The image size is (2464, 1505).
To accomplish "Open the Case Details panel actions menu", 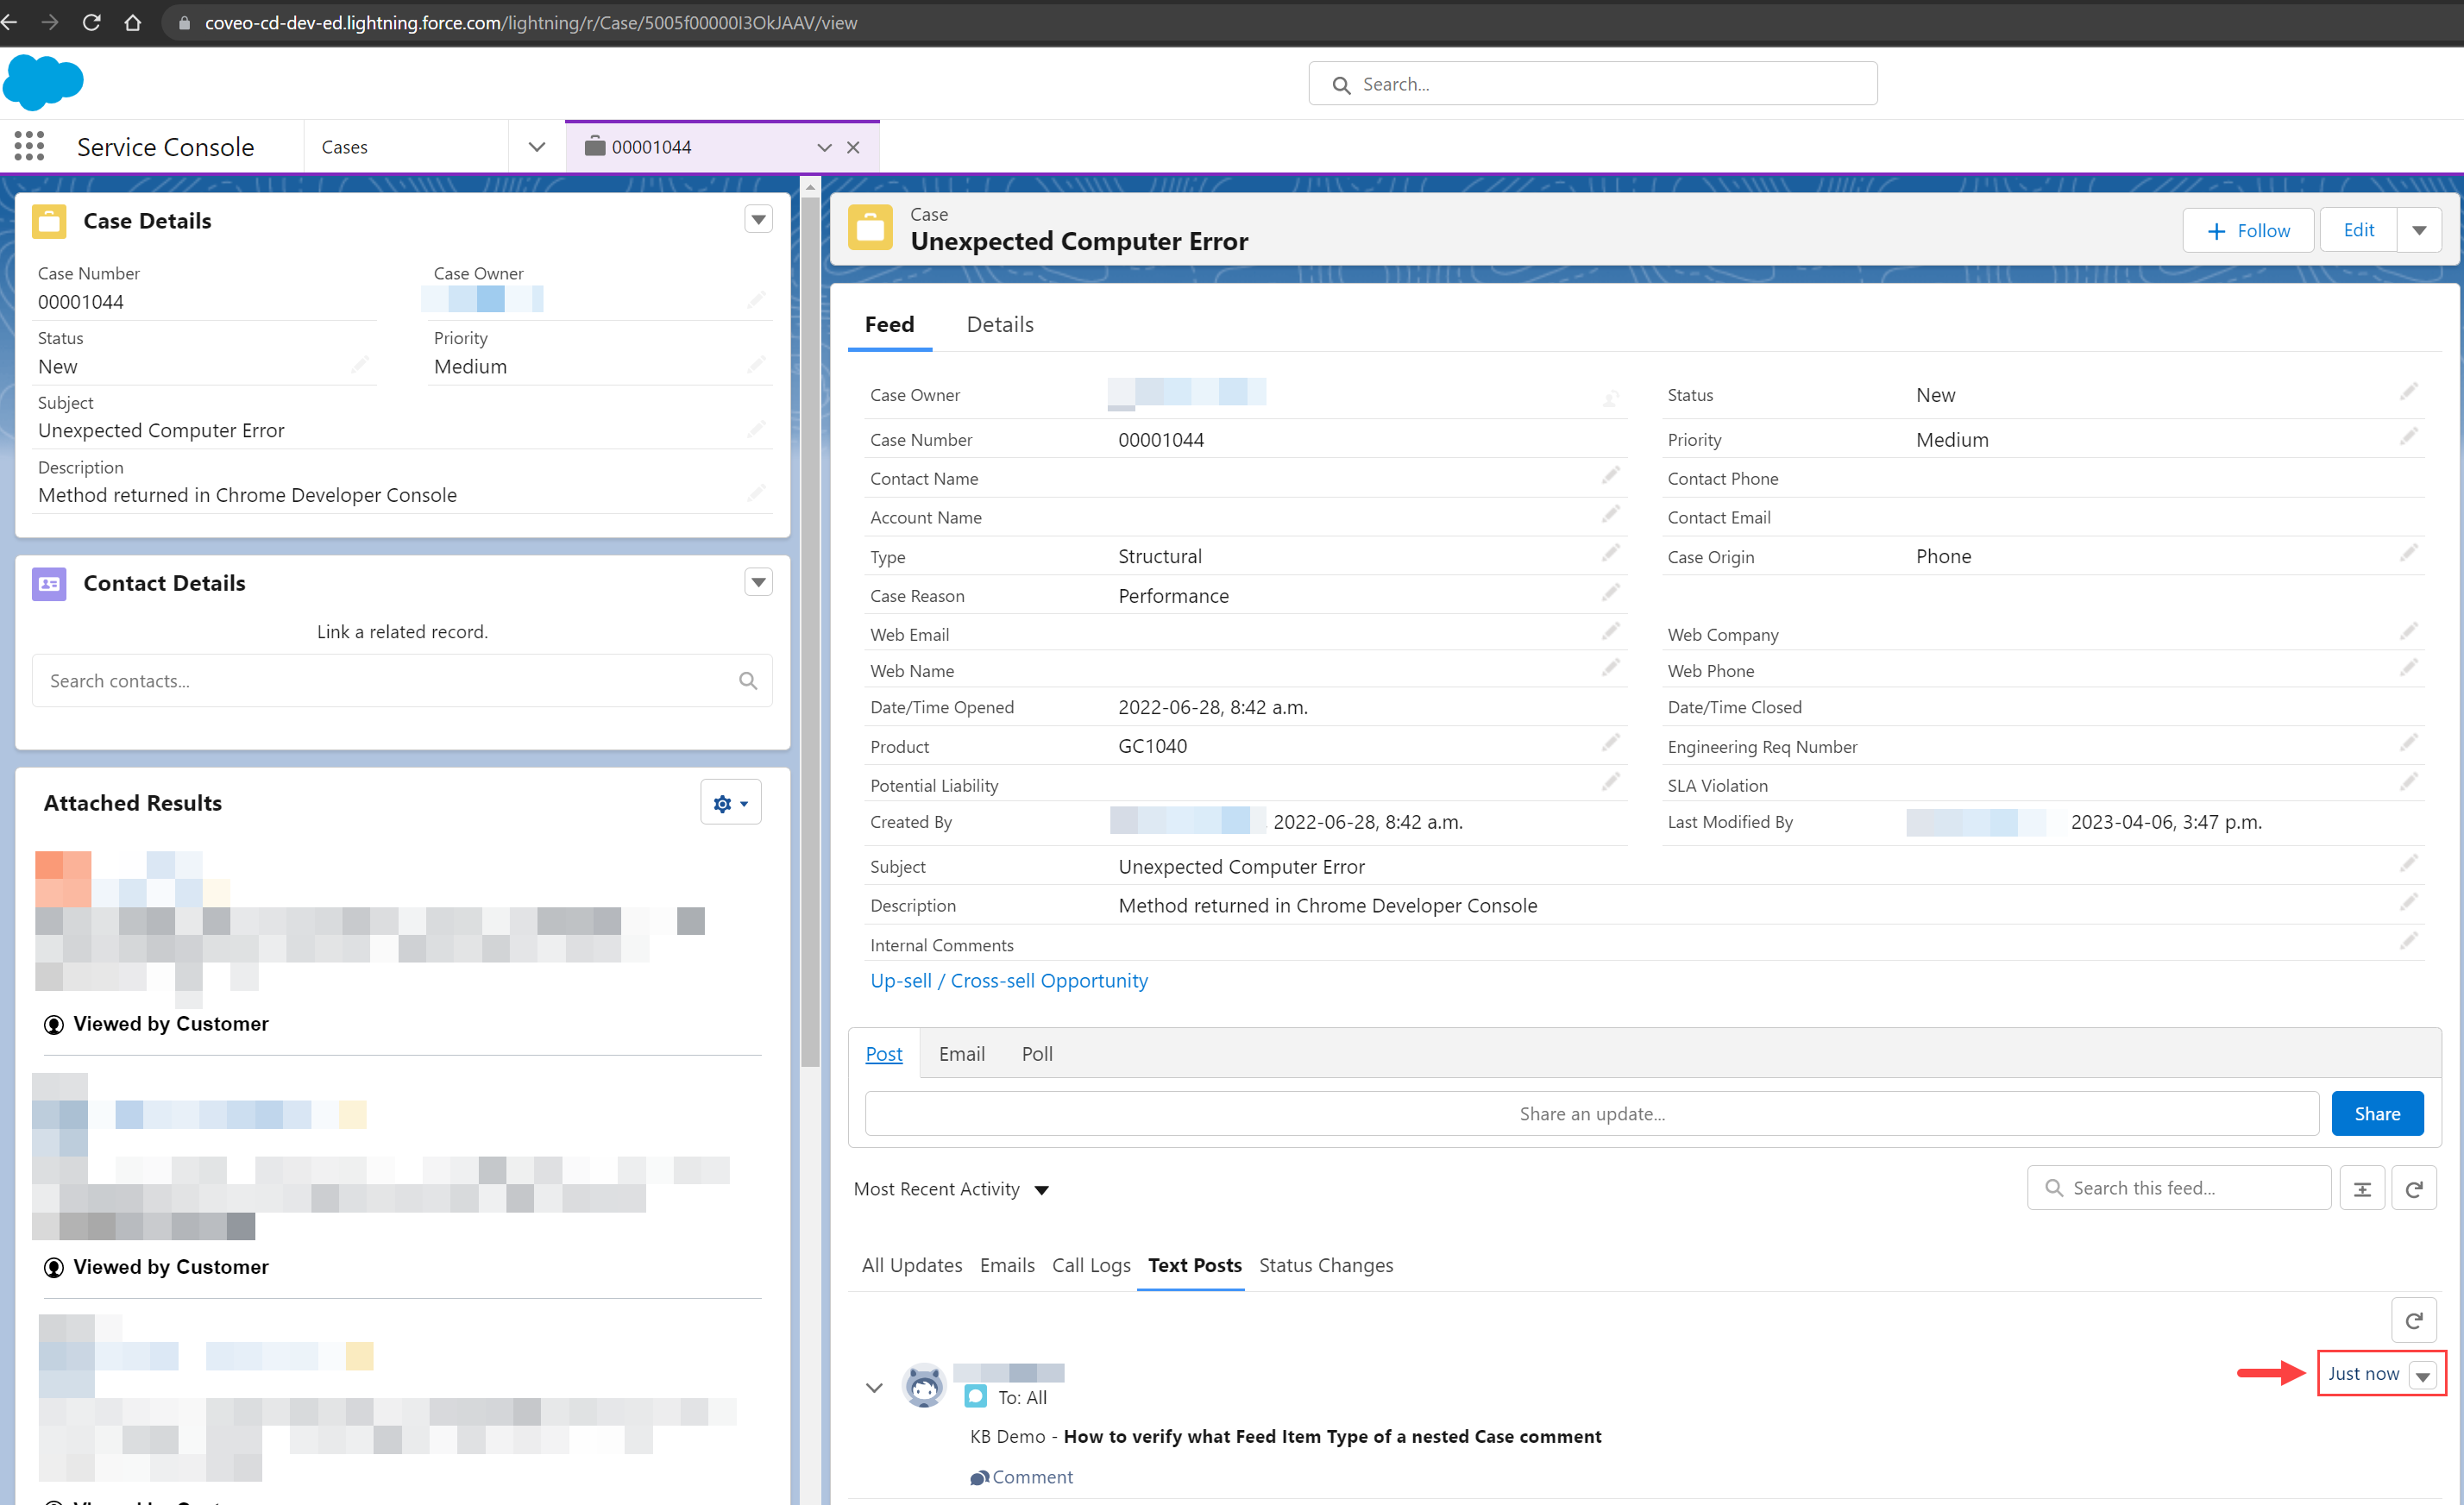I will click(758, 219).
